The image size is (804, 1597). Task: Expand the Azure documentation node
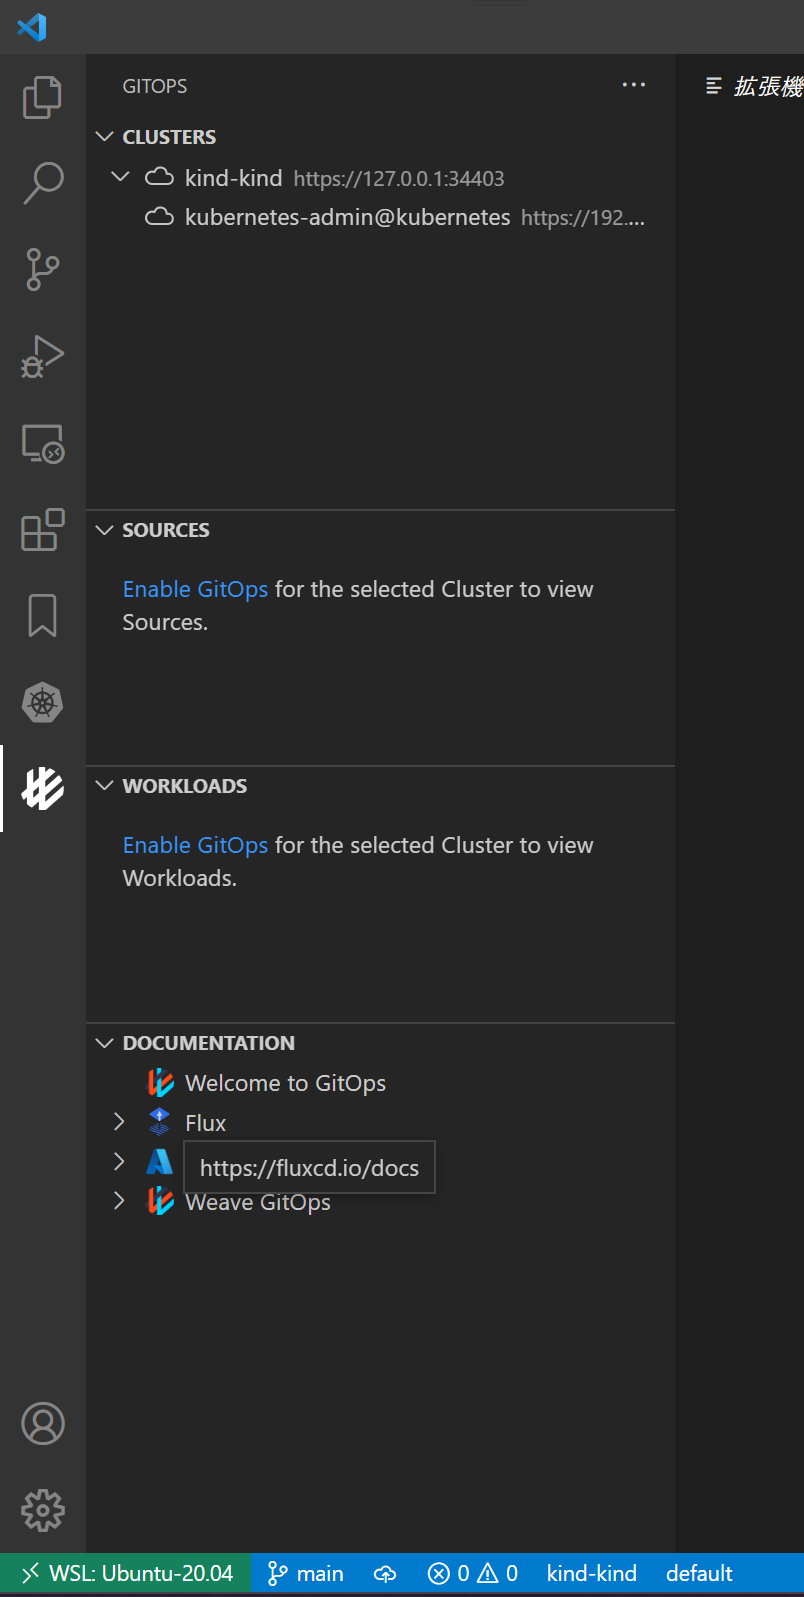coord(119,1161)
